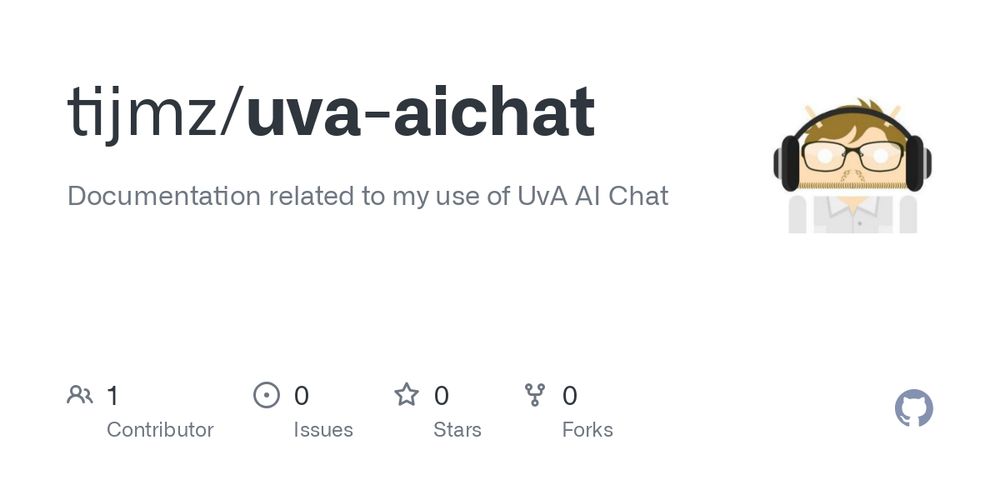Click the stars count 0
1000x500 pixels.
441,396
